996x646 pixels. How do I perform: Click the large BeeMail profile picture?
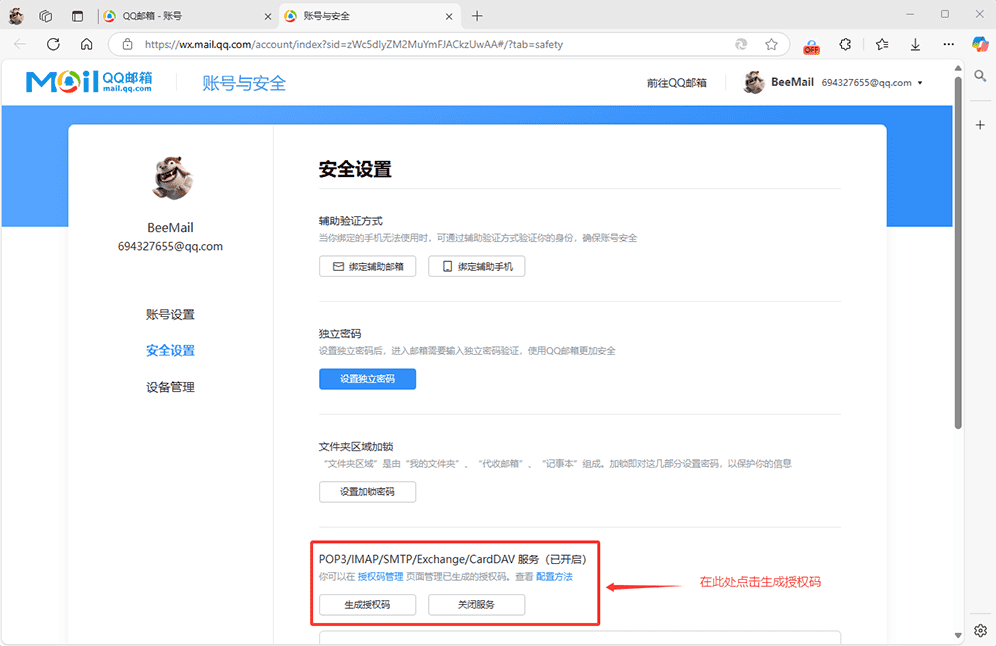171,177
